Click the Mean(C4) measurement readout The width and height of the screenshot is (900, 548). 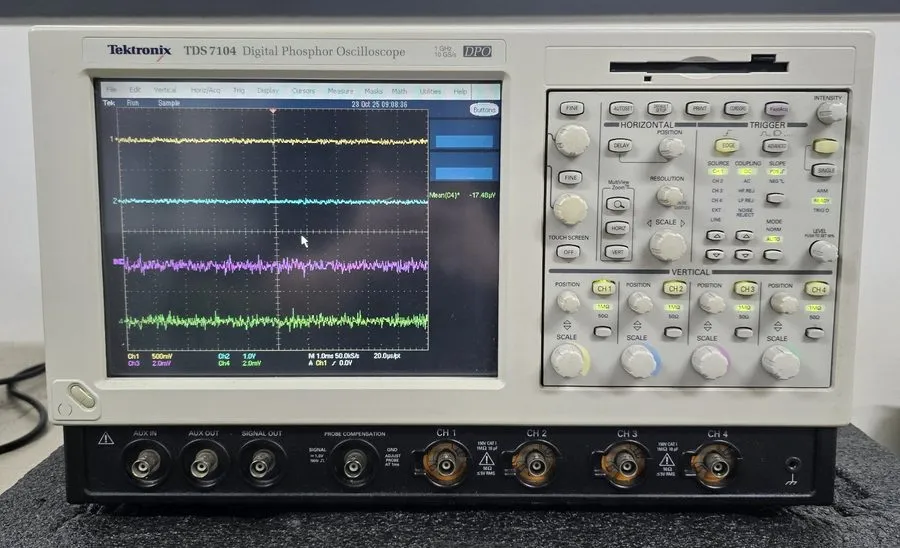coord(463,196)
